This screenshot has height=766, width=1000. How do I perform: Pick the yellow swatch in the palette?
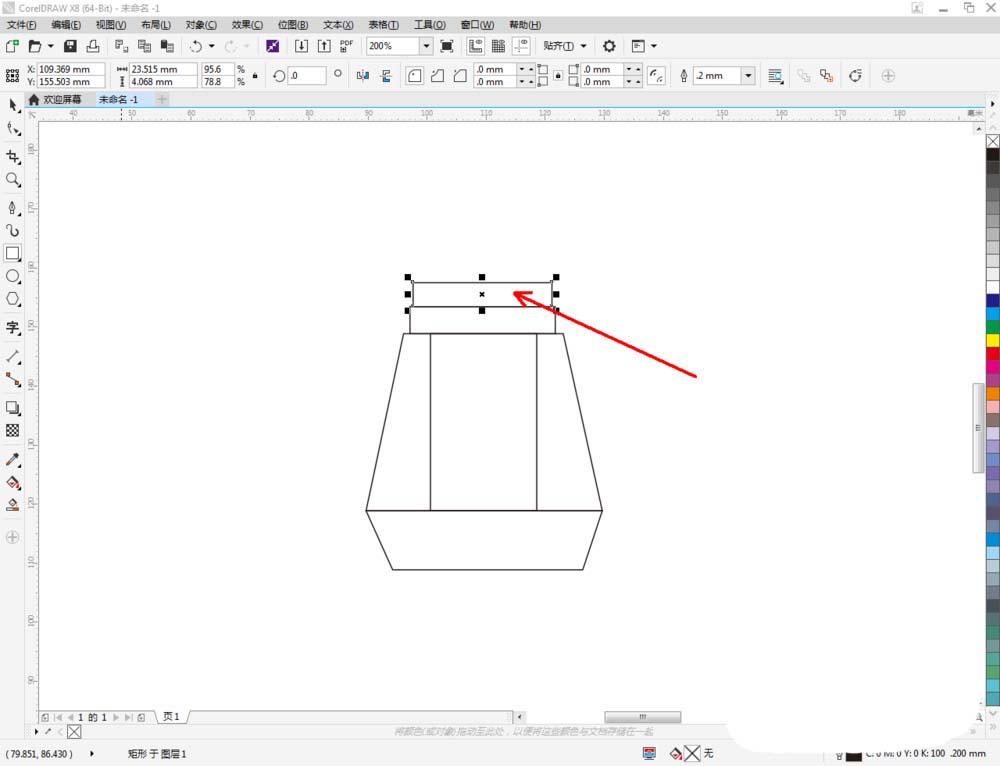click(x=992, y=340)
